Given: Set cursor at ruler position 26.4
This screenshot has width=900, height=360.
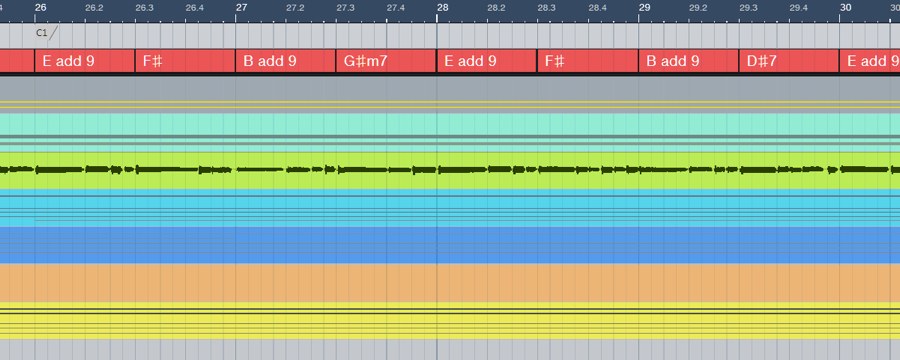Looking at the screenshot, I should click(195, 7).
